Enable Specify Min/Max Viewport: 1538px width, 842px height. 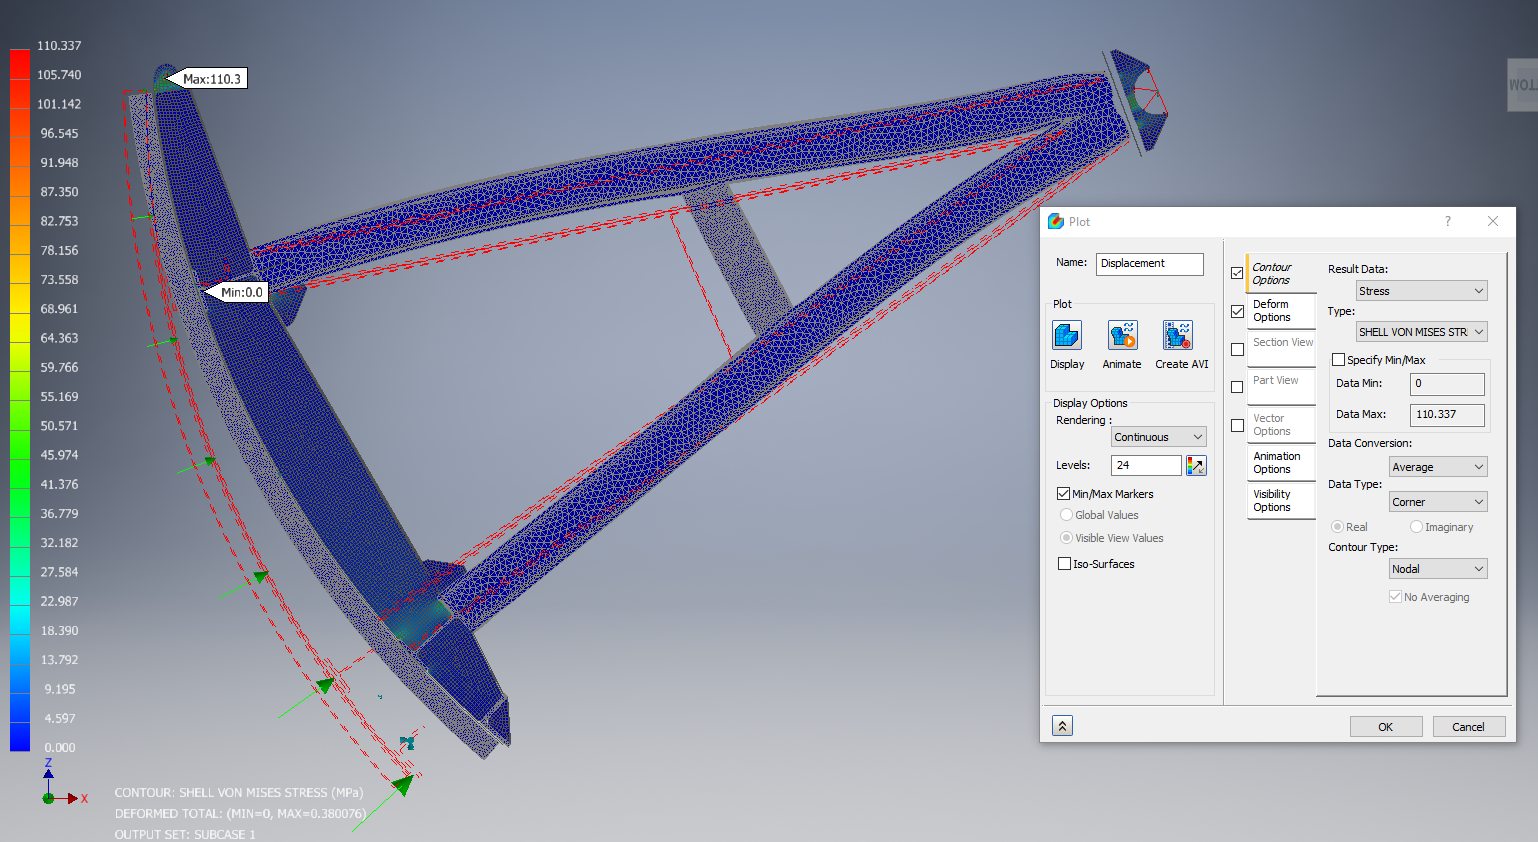(x=1338, y=359)
